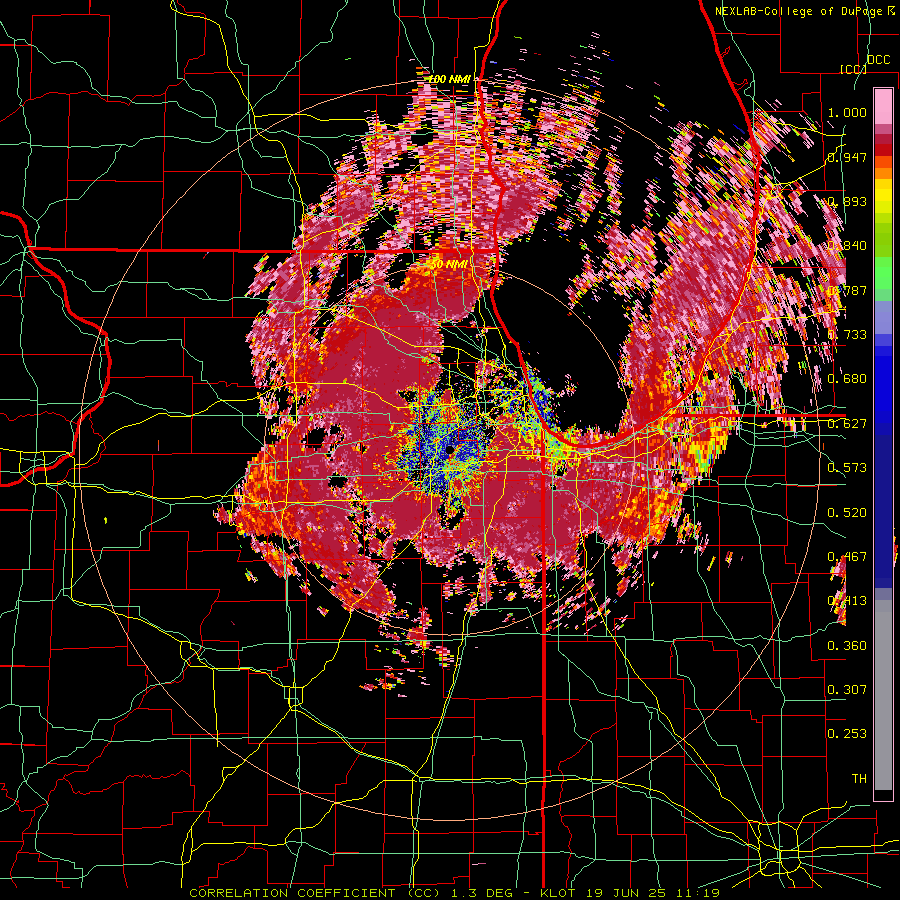Click the 100 NMI range ring label
Viewport: 900px width, 900px height.
point(449,79)
